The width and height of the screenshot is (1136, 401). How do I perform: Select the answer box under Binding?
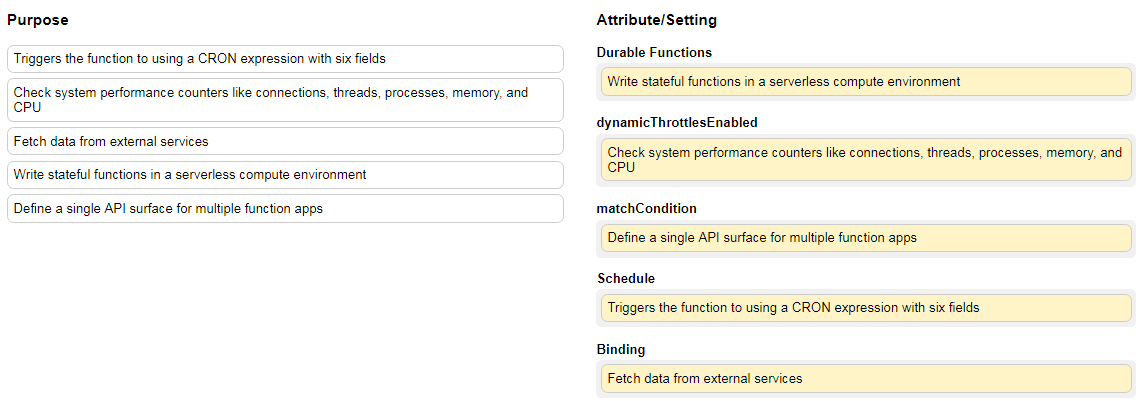[866, 378]
